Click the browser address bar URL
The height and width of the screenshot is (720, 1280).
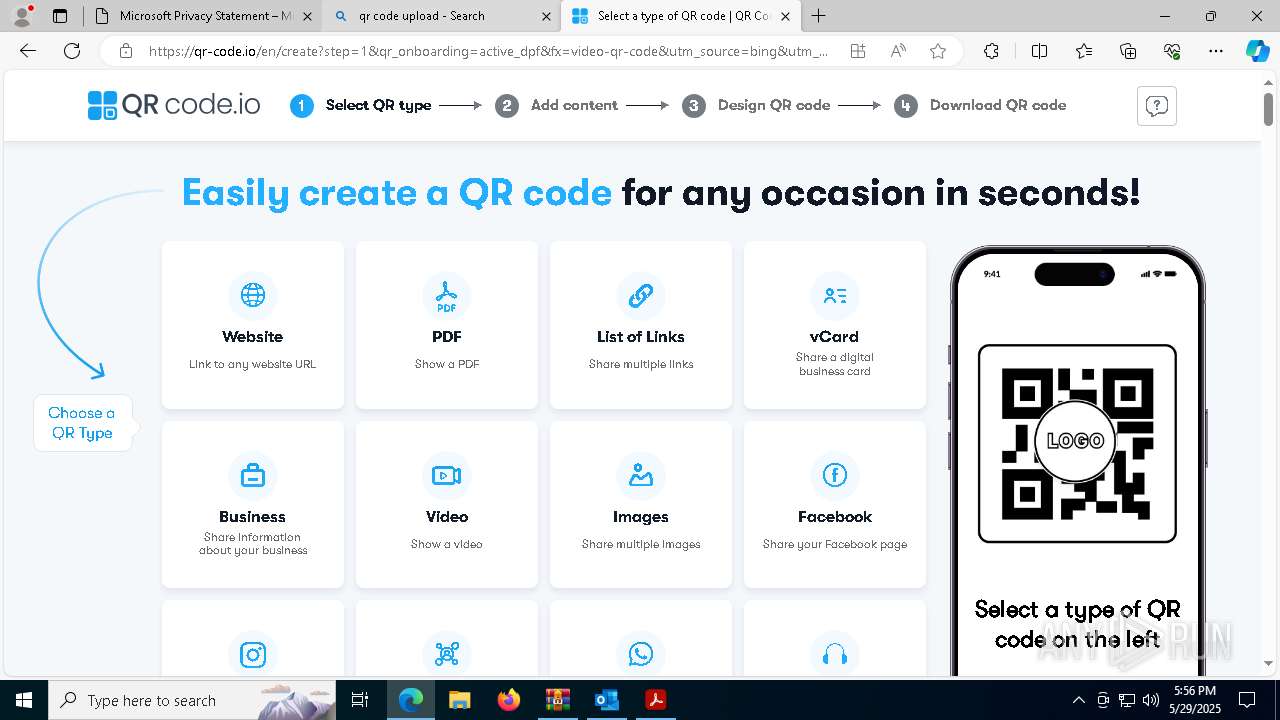tap(488, 51)
